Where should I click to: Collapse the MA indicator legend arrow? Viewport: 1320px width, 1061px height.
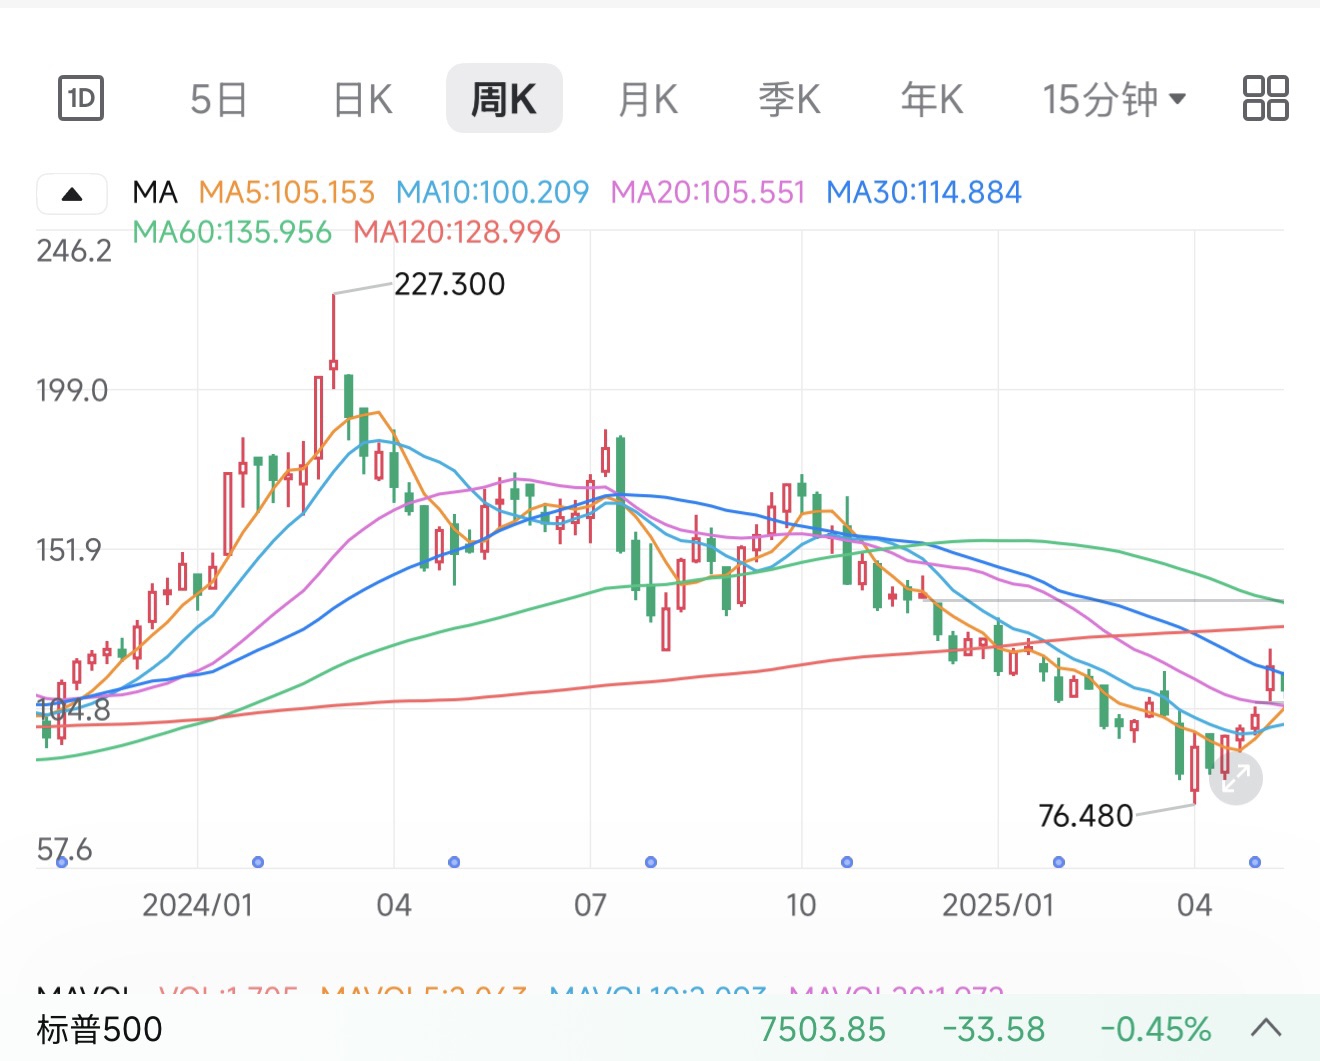(x=72, y=194)
